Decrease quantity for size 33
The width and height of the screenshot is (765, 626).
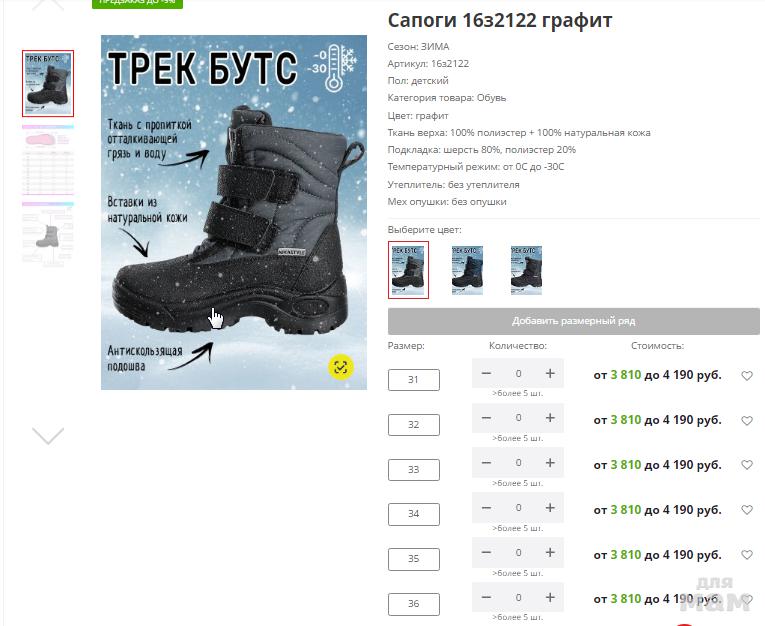point(486,463)
